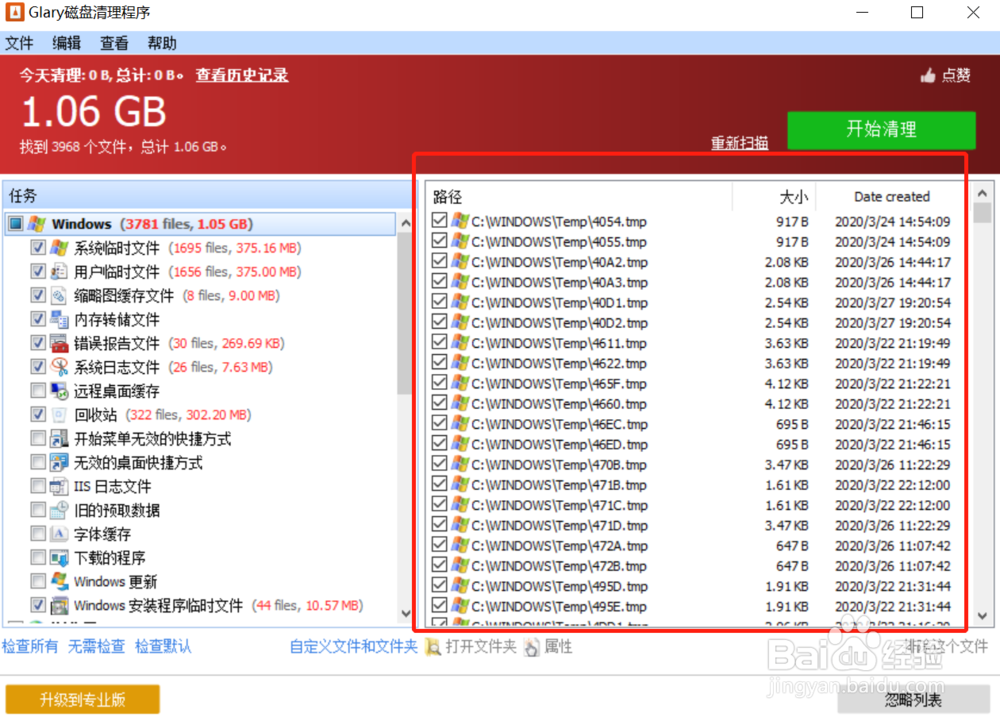
Task: Uncheck the 系统临时文件 checkbox
Action: tap(38, 247)
